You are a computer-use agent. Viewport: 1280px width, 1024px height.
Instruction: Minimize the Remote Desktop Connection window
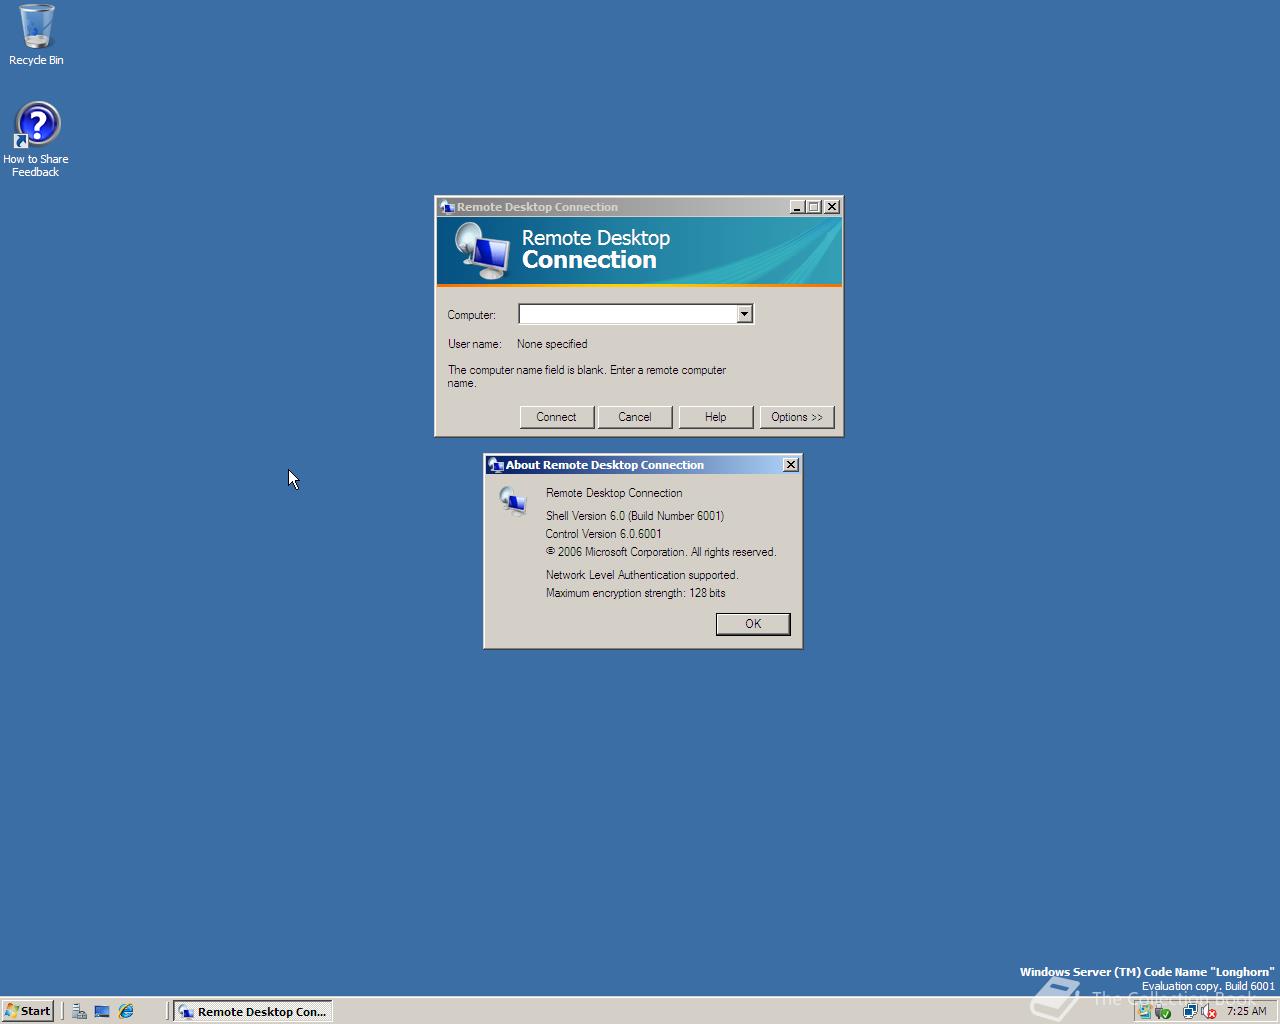797,207
